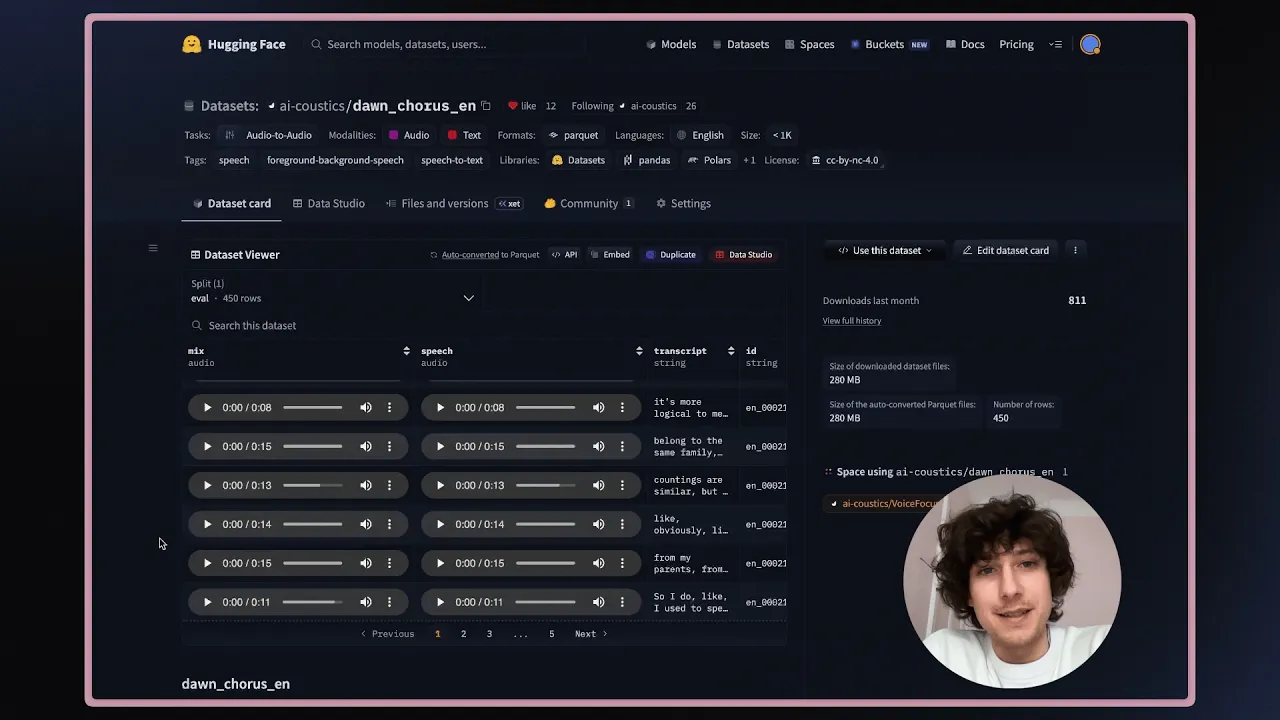Image resolution: width=1280 pixels, height=720 pixels.
Task: Seek the speech audio slider in the 0:13 row
Action: [546, 485]
